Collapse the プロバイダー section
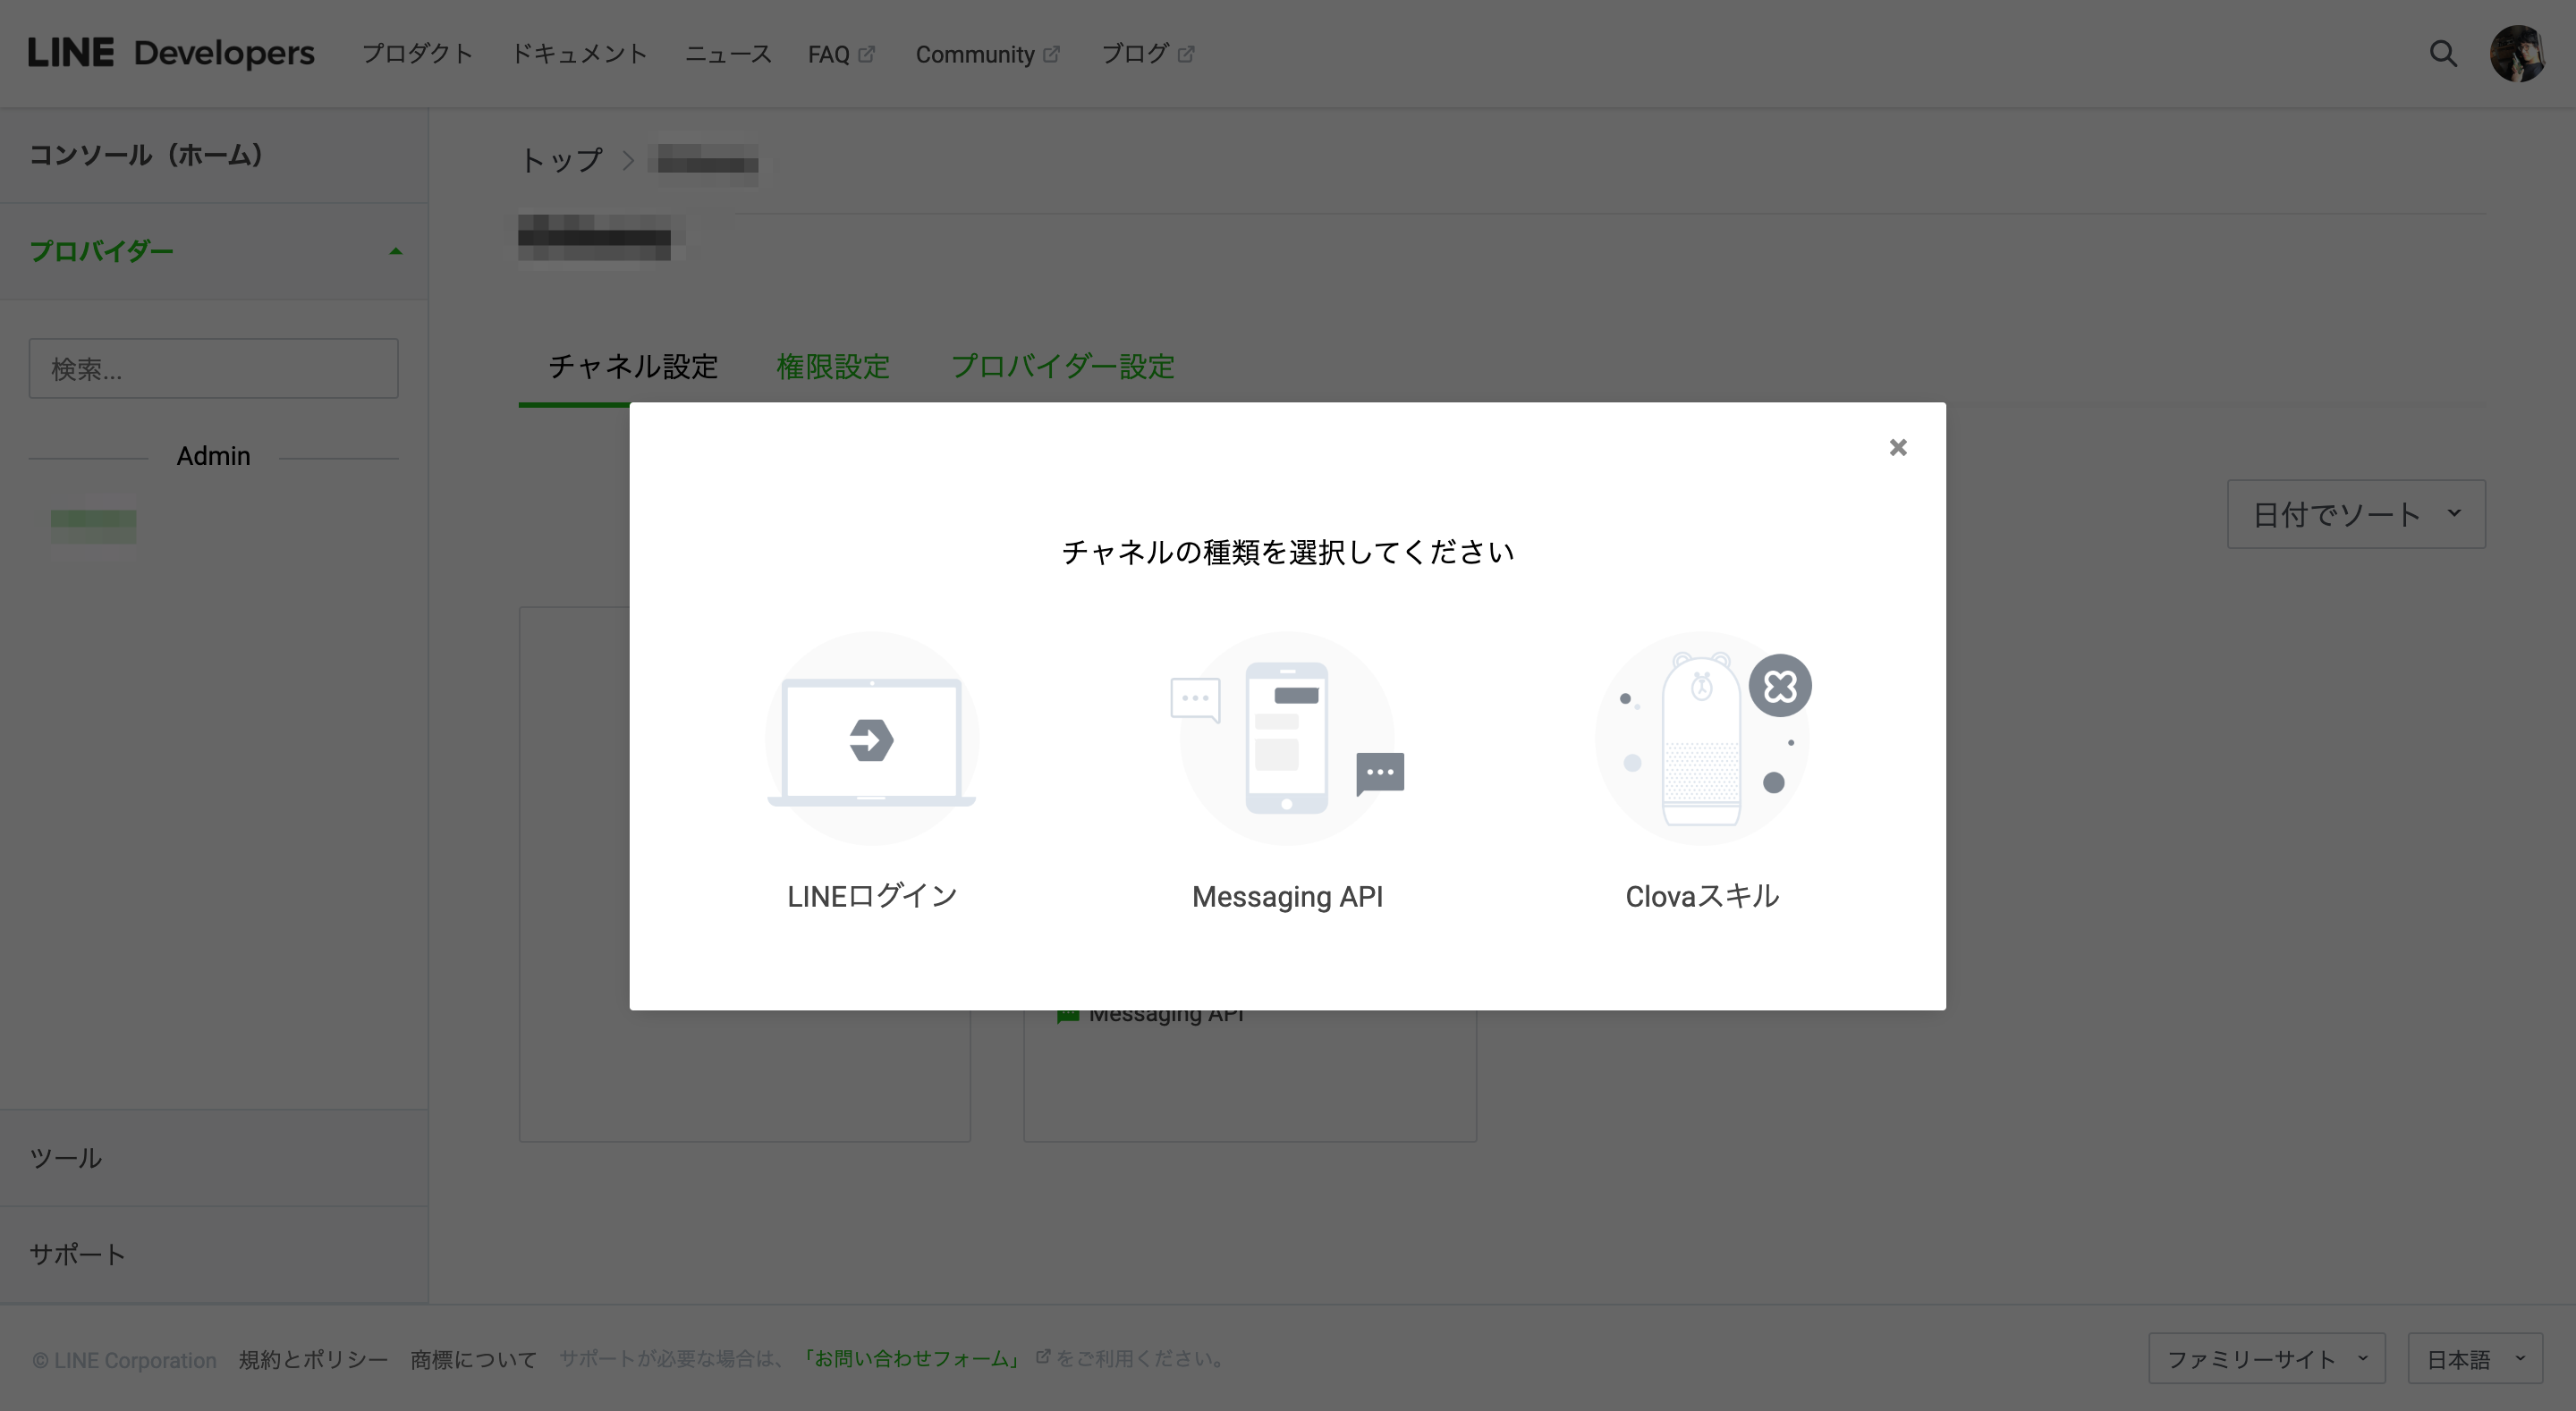The height and width of the screenshot is (1411, 2576). (214, 251)
